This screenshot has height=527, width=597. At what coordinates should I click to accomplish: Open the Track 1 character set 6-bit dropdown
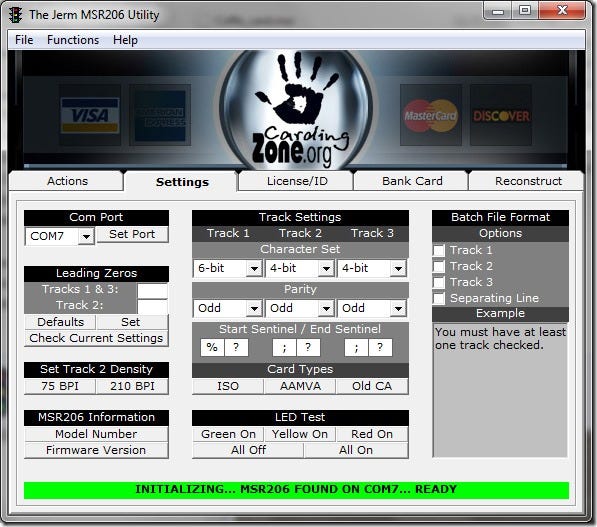(x=254, y=269)
